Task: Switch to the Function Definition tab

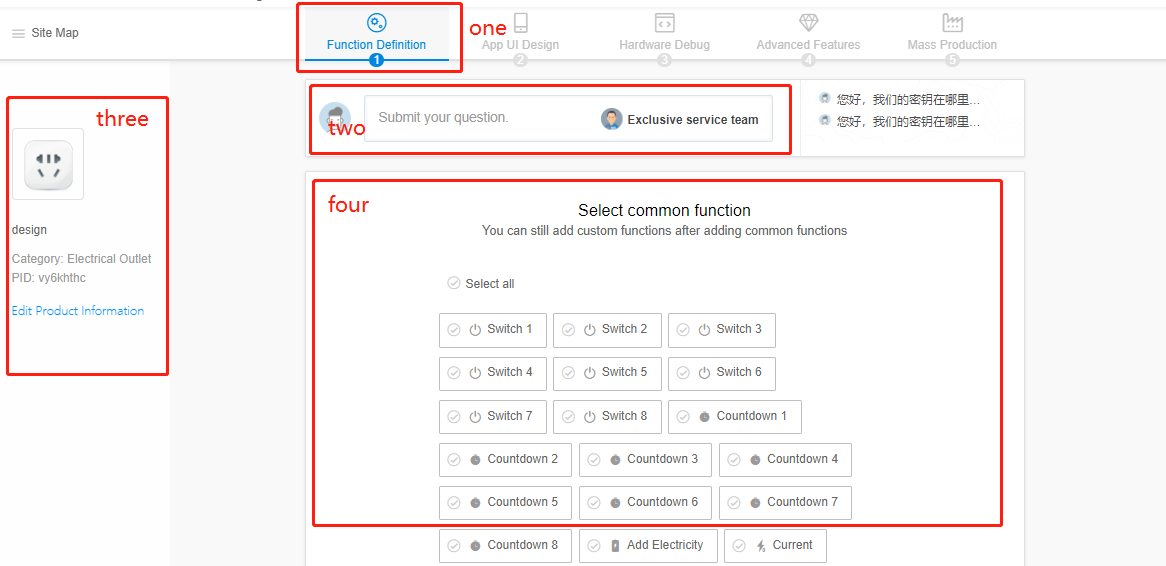Action: [376, 45]
